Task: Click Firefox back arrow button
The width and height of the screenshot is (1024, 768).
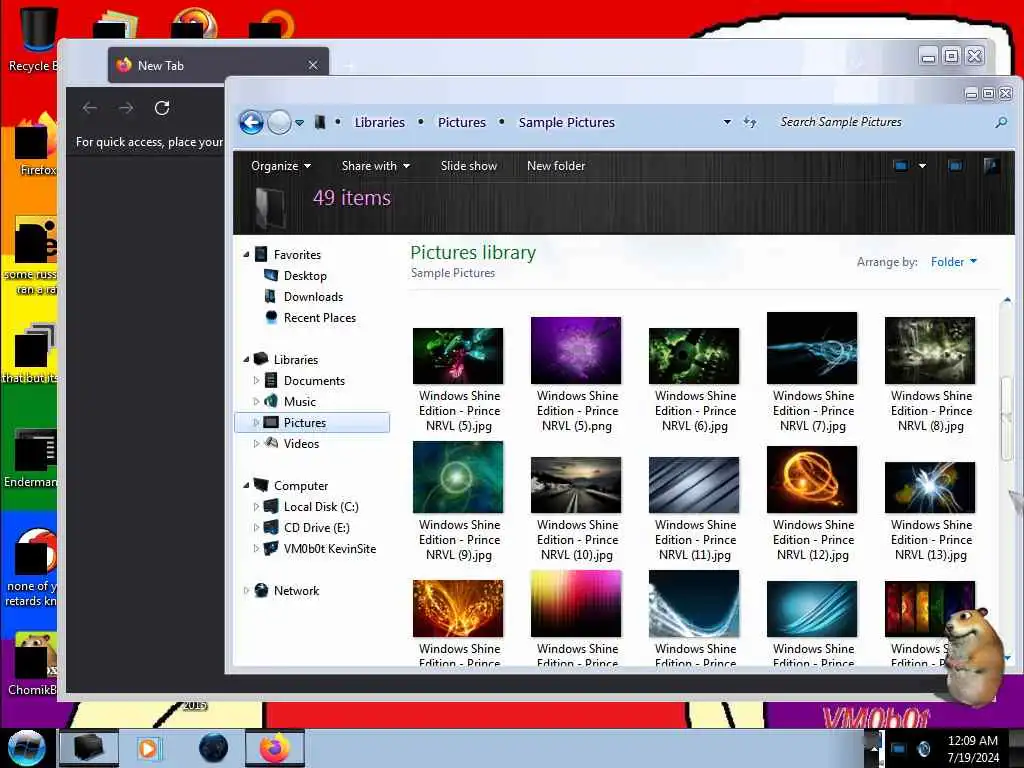Action: (90, 108)
